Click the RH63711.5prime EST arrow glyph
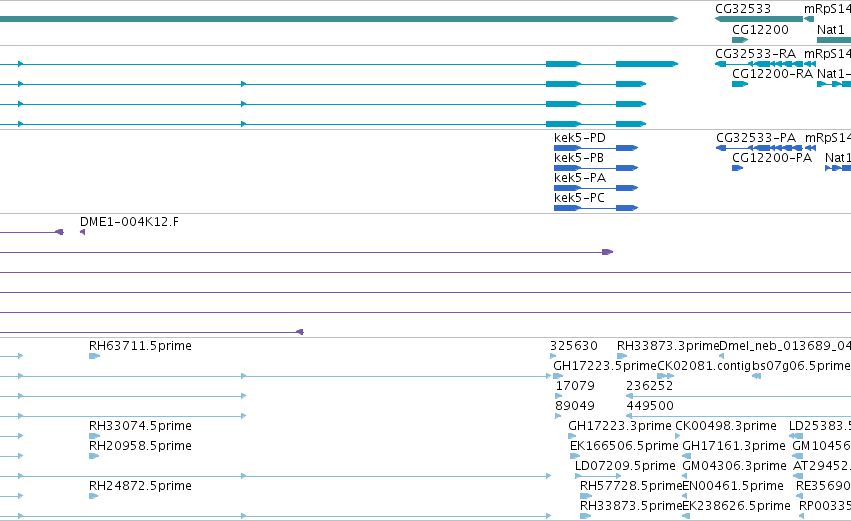Image resolution: width=851 pixels, height=521 pixels. (x=94, y=356)
